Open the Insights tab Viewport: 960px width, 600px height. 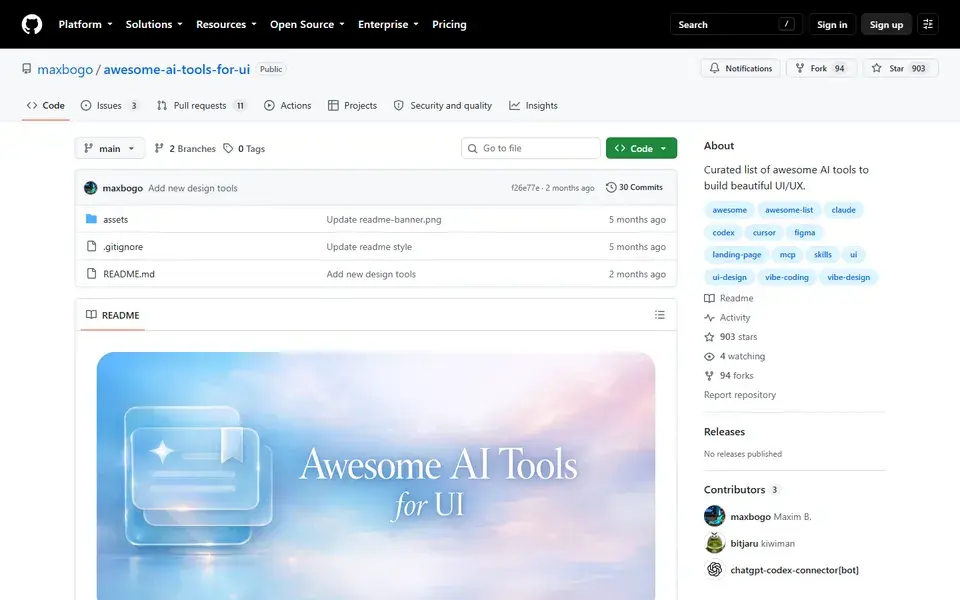[x=533, y=105]
